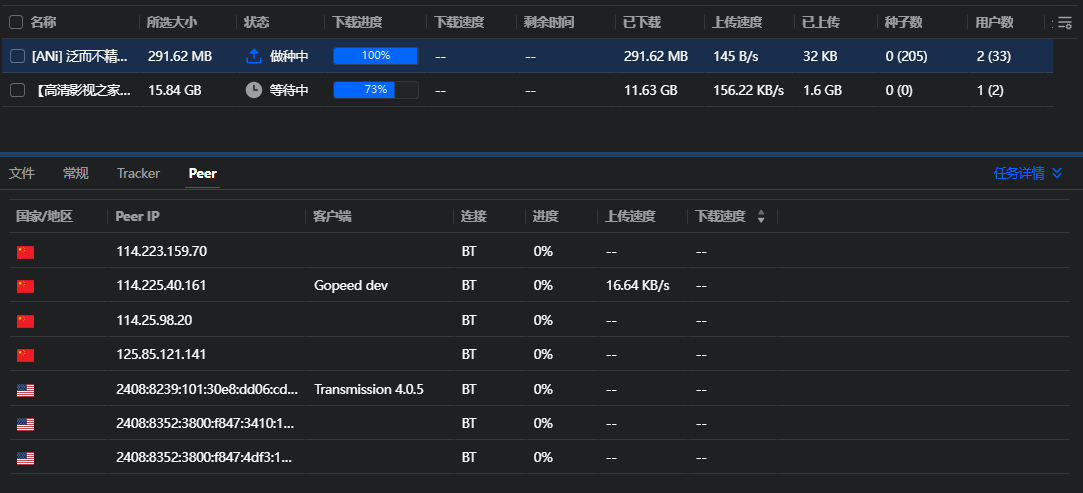The height and width of the screenshot is (493, 1083).
Task: Click the Transmission 4.0.5 client name
Action: [369, 389]
